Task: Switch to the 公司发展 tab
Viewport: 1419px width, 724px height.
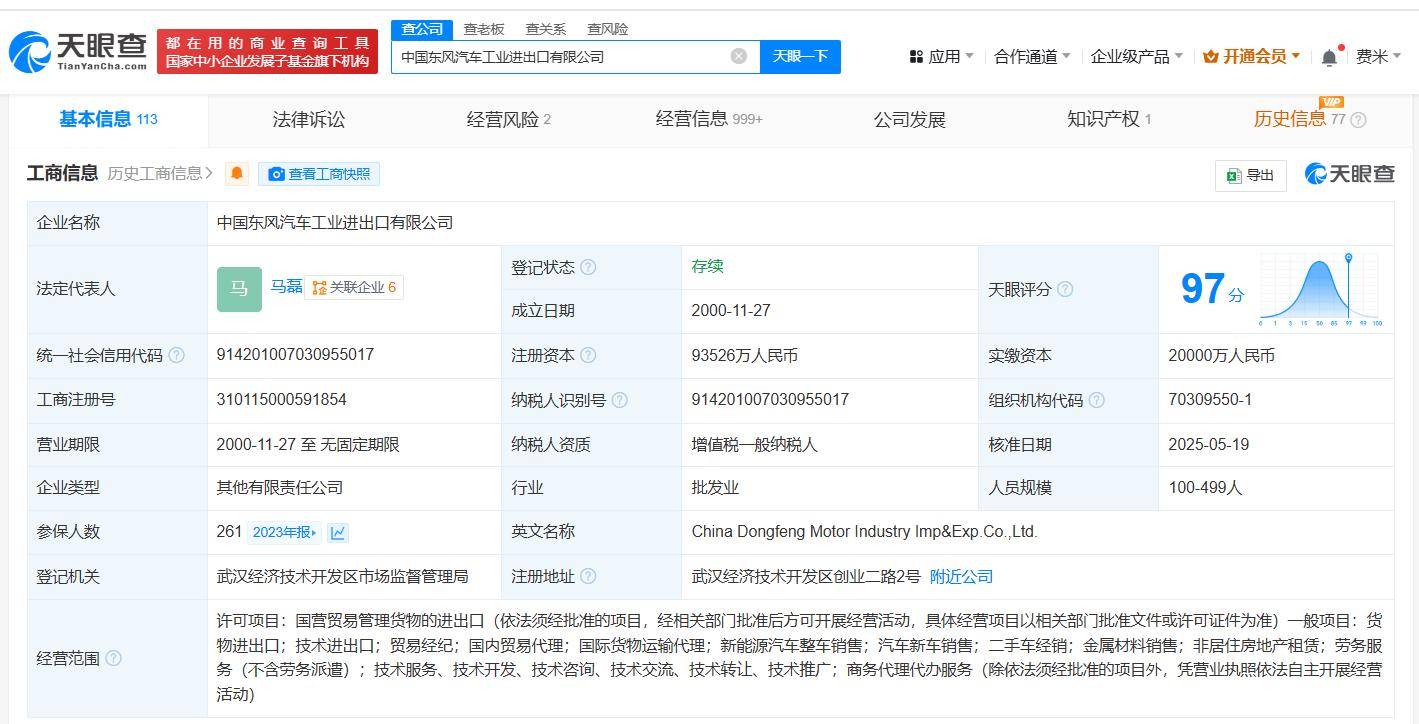Action: 910,119
